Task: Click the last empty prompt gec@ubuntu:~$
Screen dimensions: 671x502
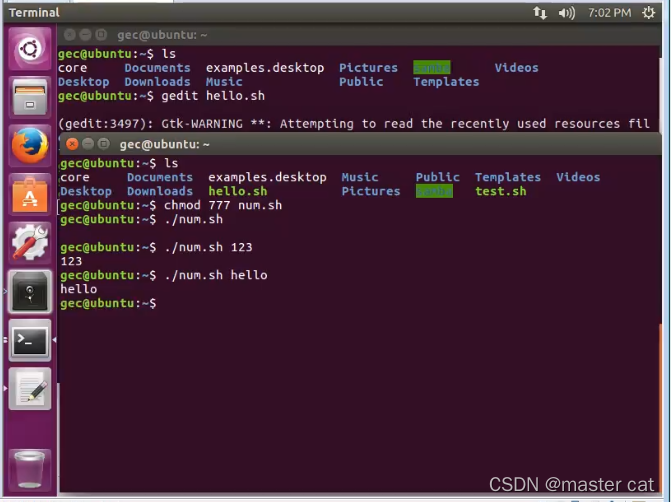Action: (x=108, y=303)
